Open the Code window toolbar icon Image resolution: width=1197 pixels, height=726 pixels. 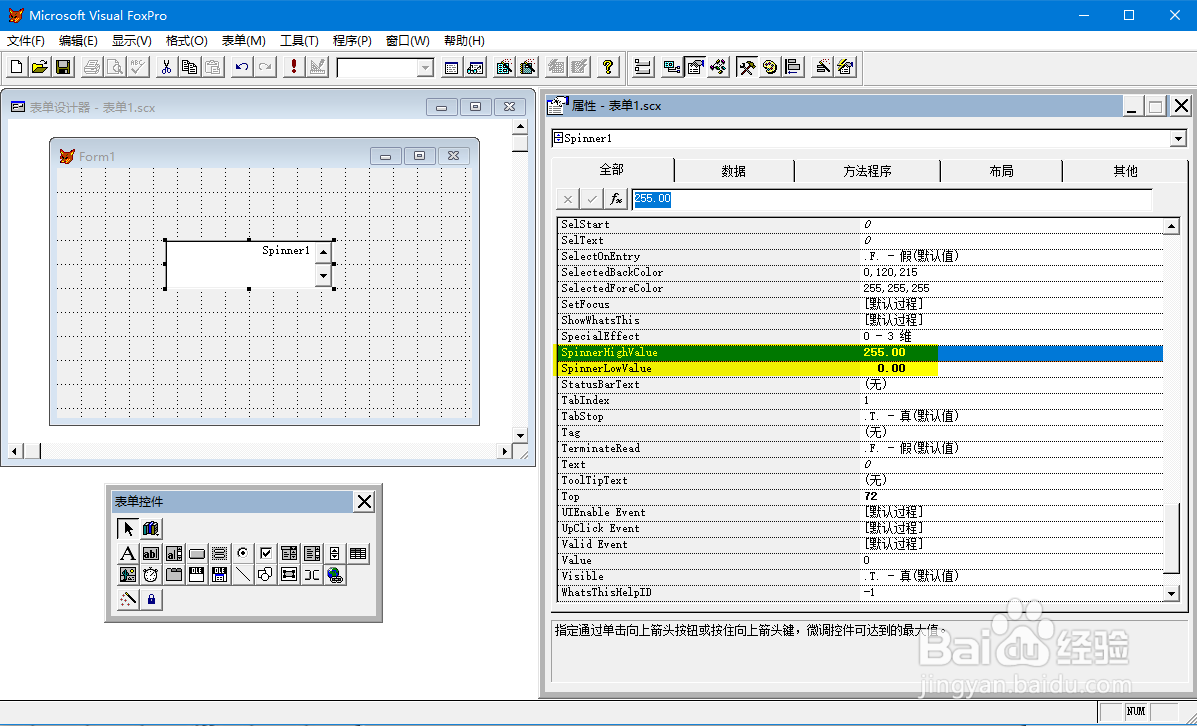click(x=718, y=67)
